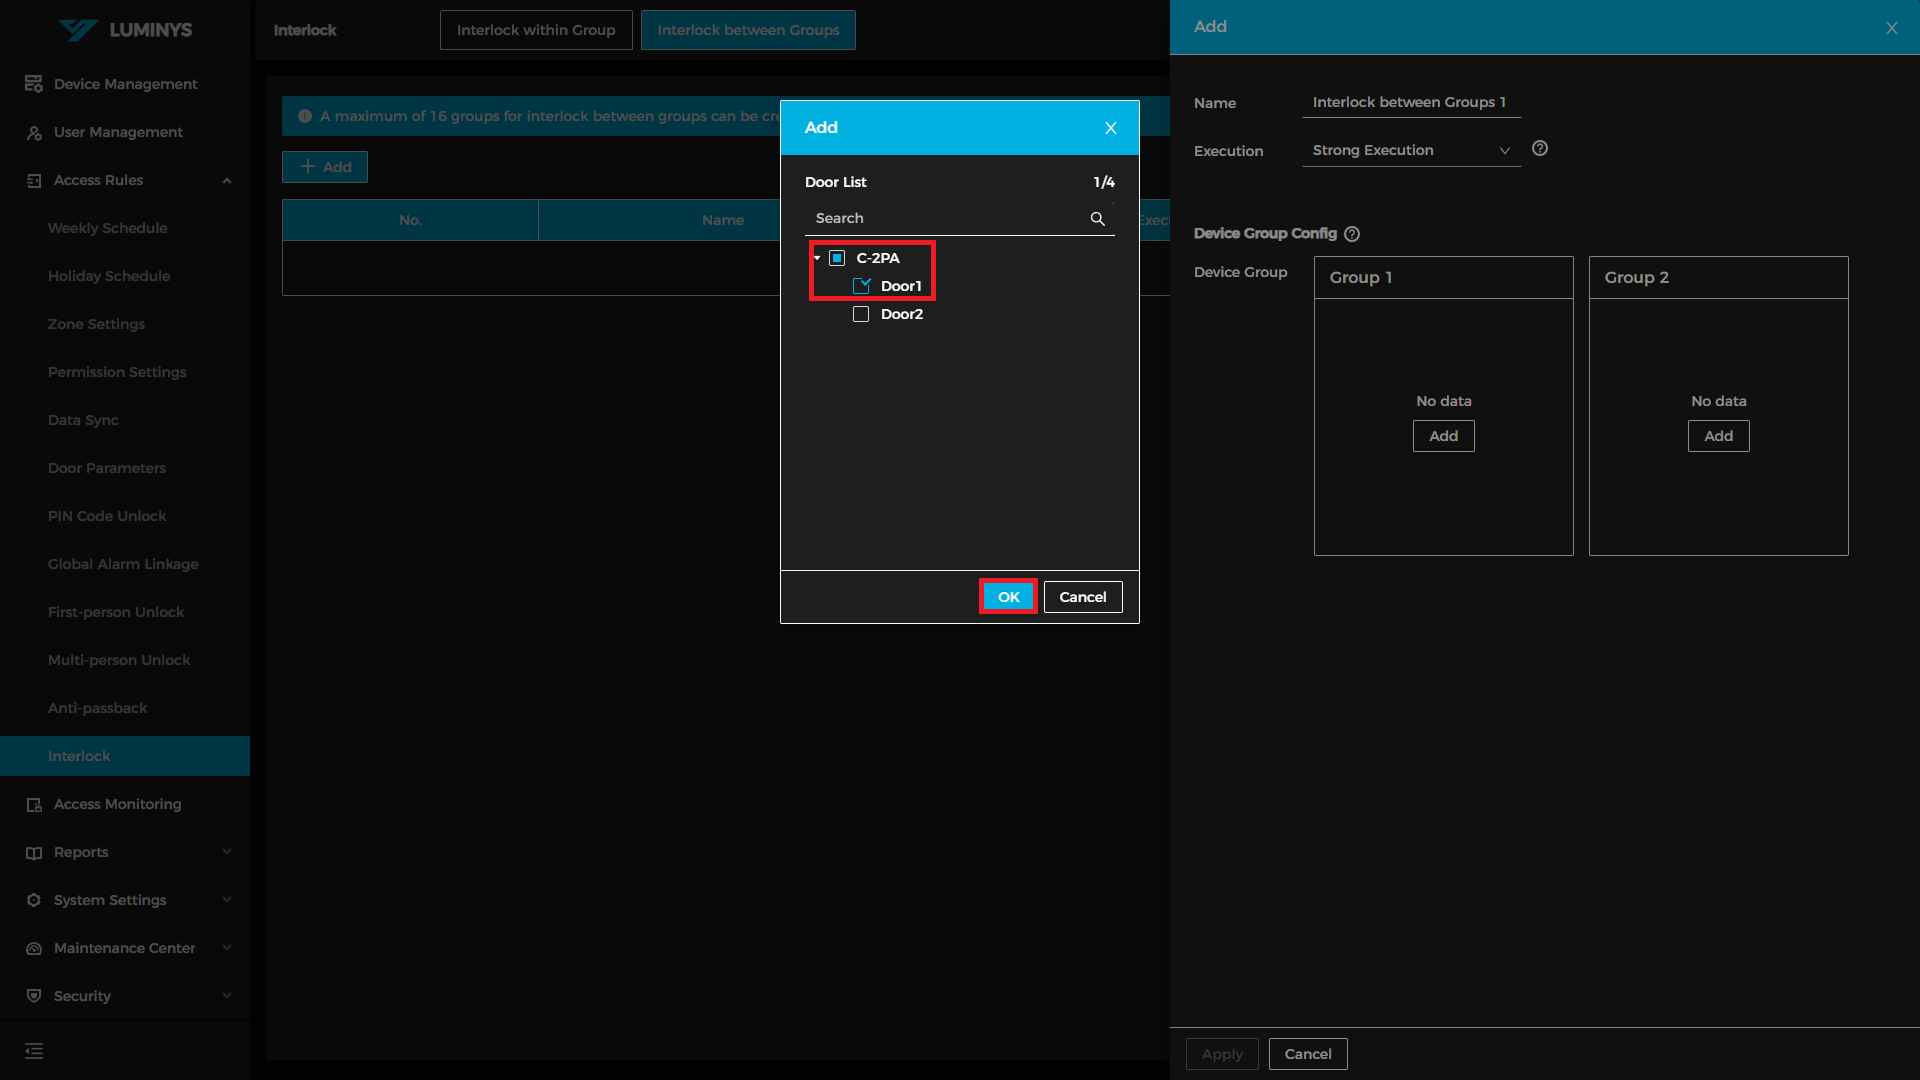This screenshot has width=1920, height=1080.
Task: Click OK in the Add dialog
Action: 1008,597
